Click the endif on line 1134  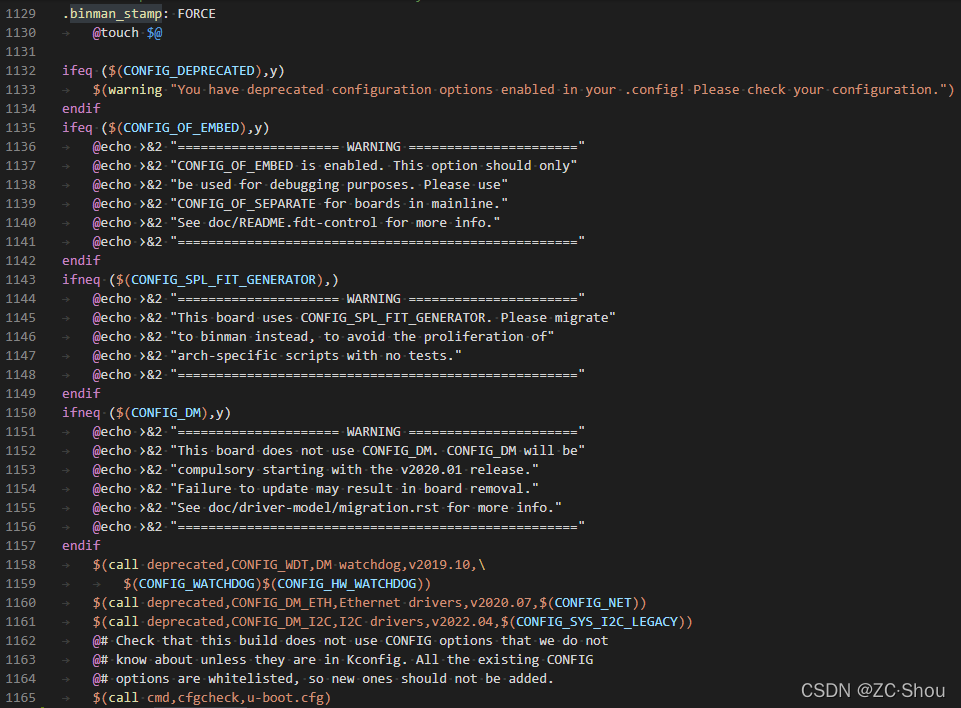click(x=81, y=108)
